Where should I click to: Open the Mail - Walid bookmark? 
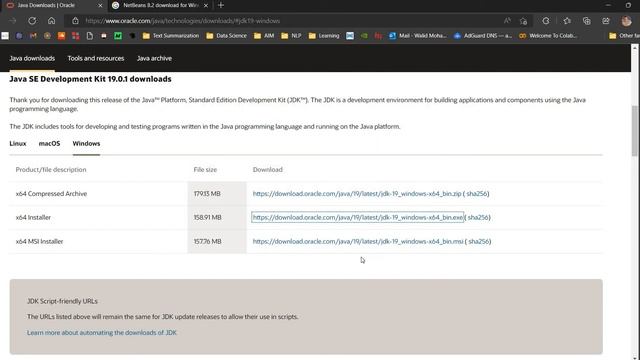click(x=418, y=36)
